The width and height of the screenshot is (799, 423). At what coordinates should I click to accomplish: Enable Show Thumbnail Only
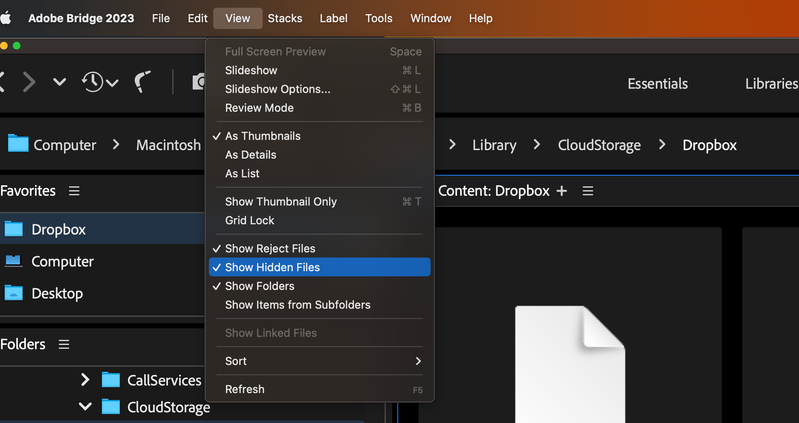[319, 202]
